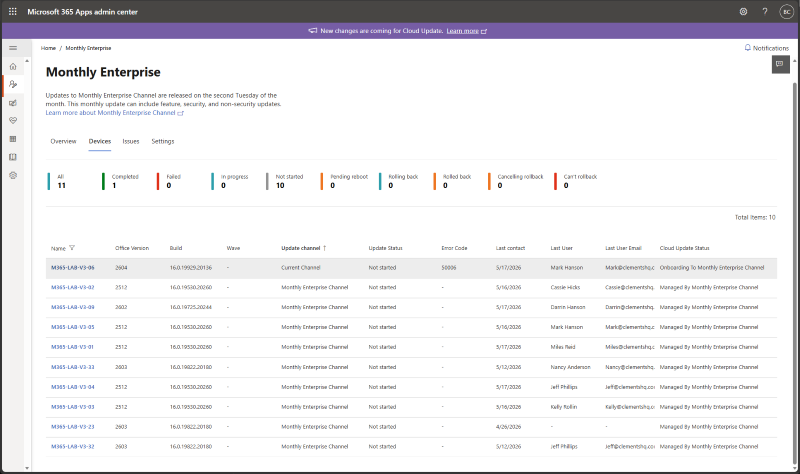Navigate to the Home breadcrumb
800x474 pixels.
pos(48,48)
